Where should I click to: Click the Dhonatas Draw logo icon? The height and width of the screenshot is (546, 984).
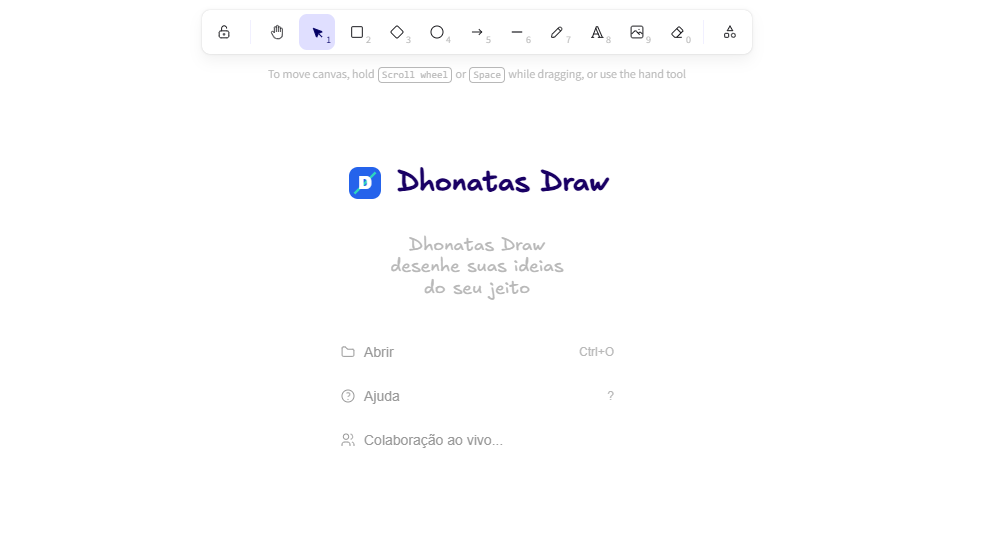click(365, 183)
